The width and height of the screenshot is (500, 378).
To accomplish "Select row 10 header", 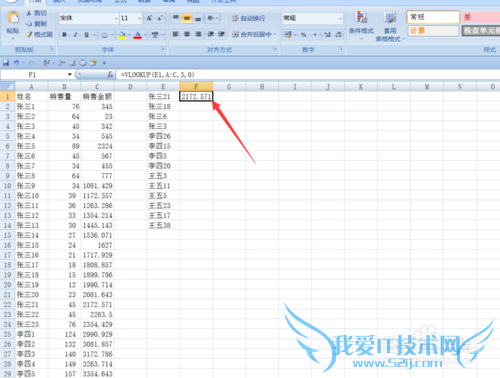I will pos(7,186).
